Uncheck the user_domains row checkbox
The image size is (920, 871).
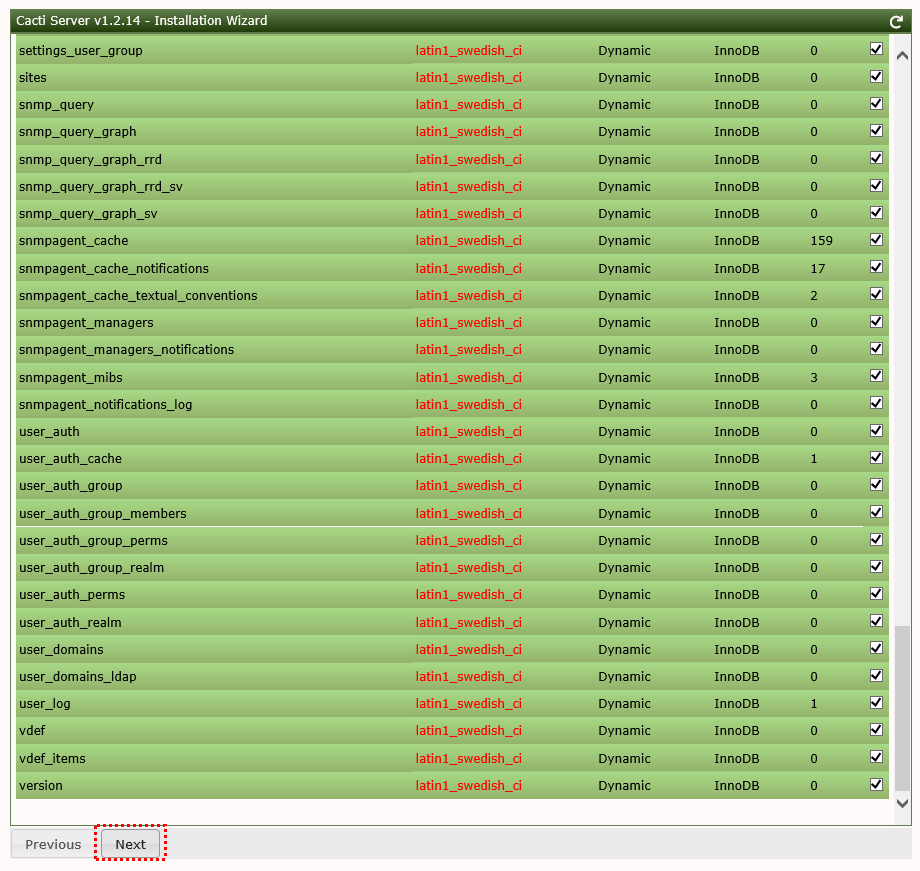coord(876,648)
